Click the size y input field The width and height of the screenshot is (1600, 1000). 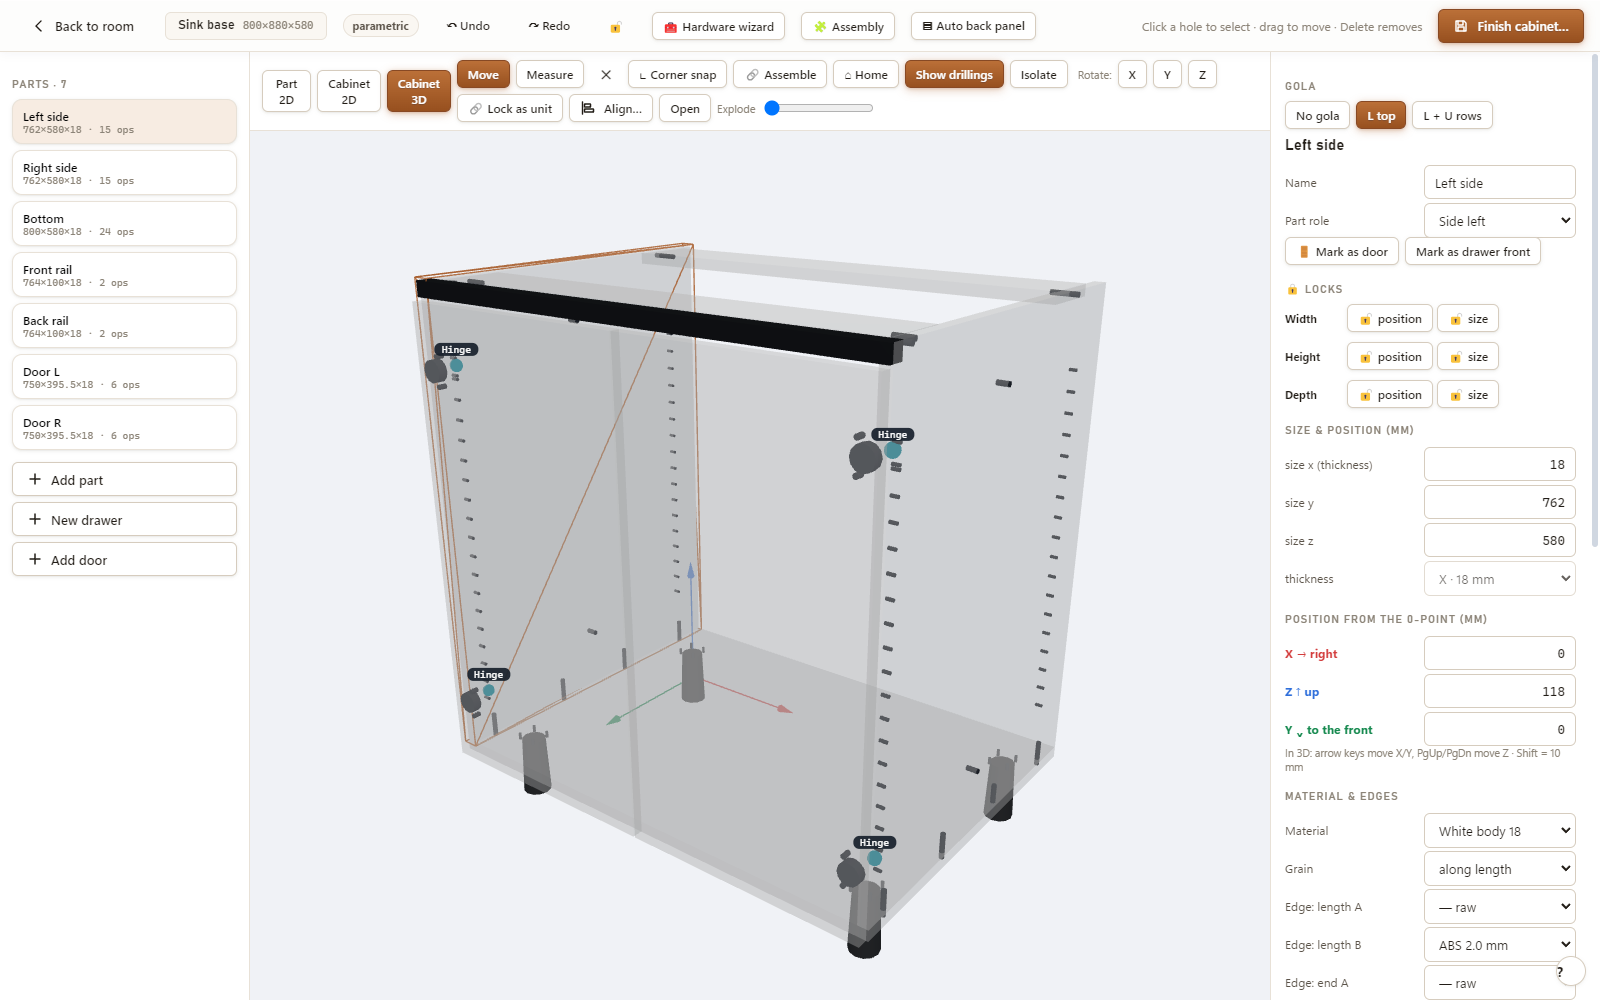tap(1500, 502)
